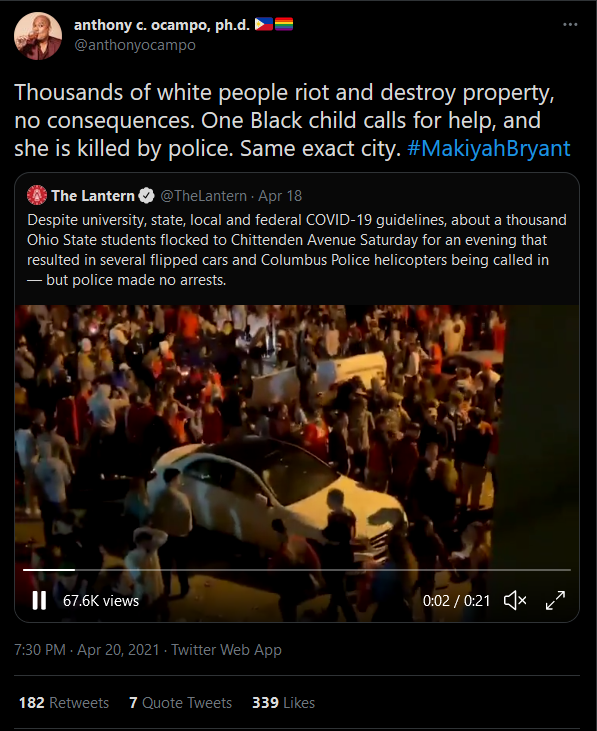
Task: Click the Twitter Web App source link
Action: pos(226,650)
